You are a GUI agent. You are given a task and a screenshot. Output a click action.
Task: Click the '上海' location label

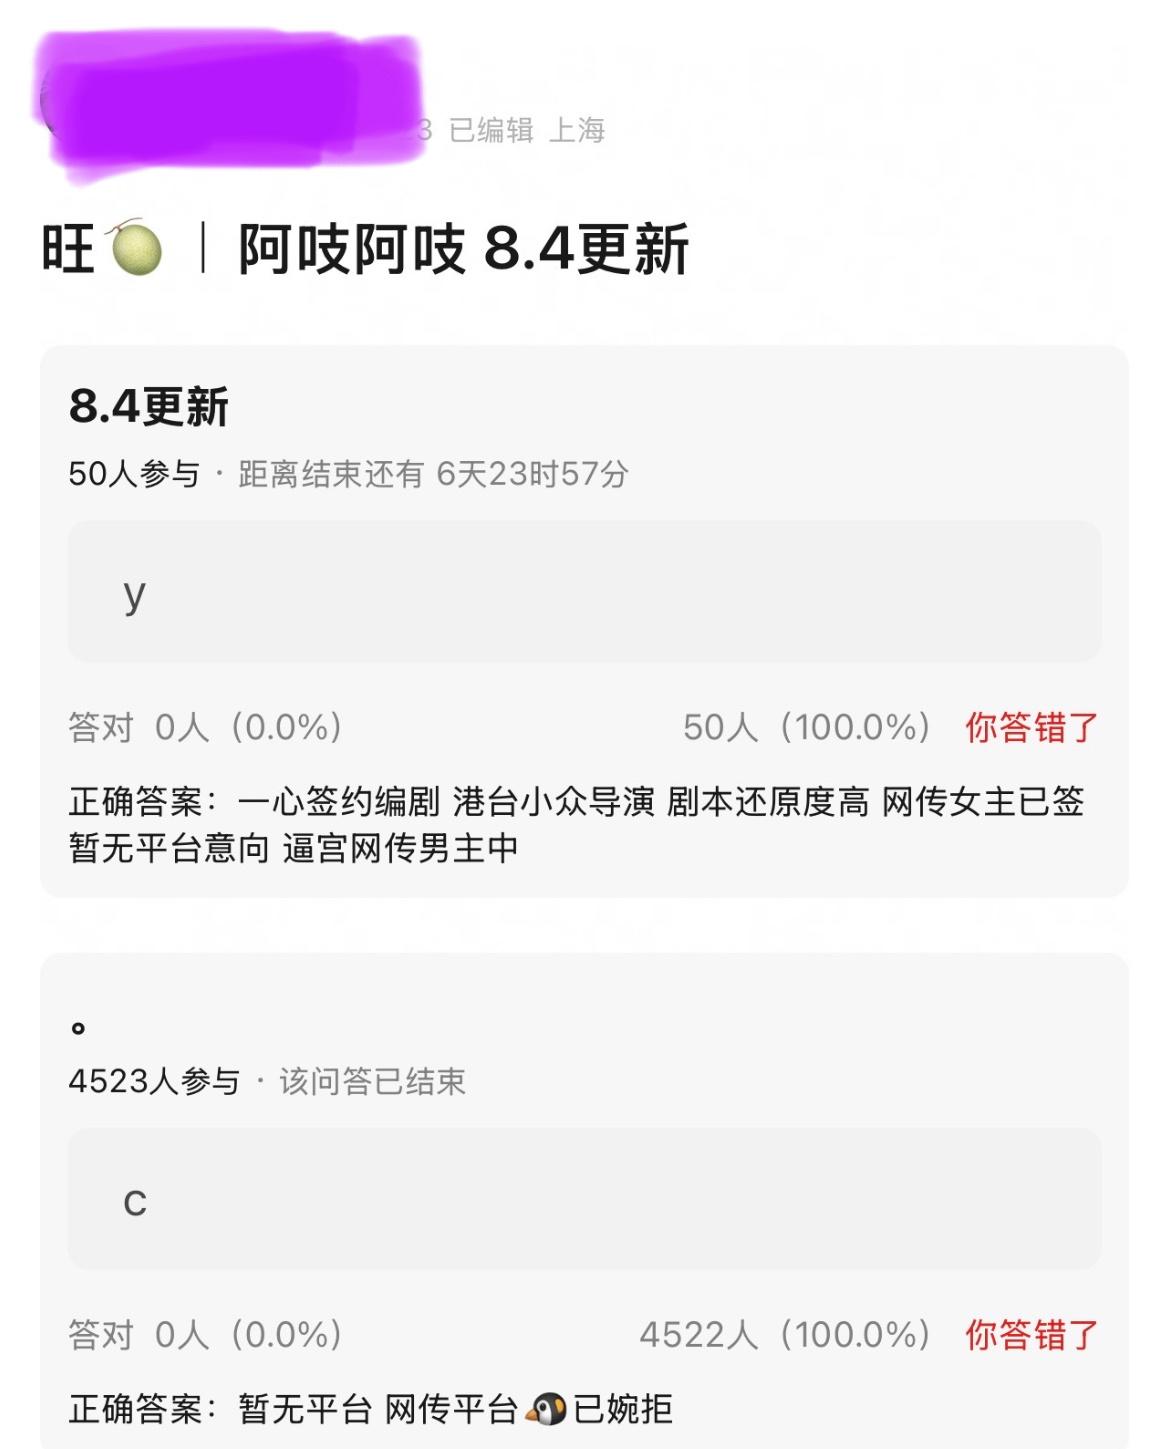pyautogui.click(x=577, y=130)
